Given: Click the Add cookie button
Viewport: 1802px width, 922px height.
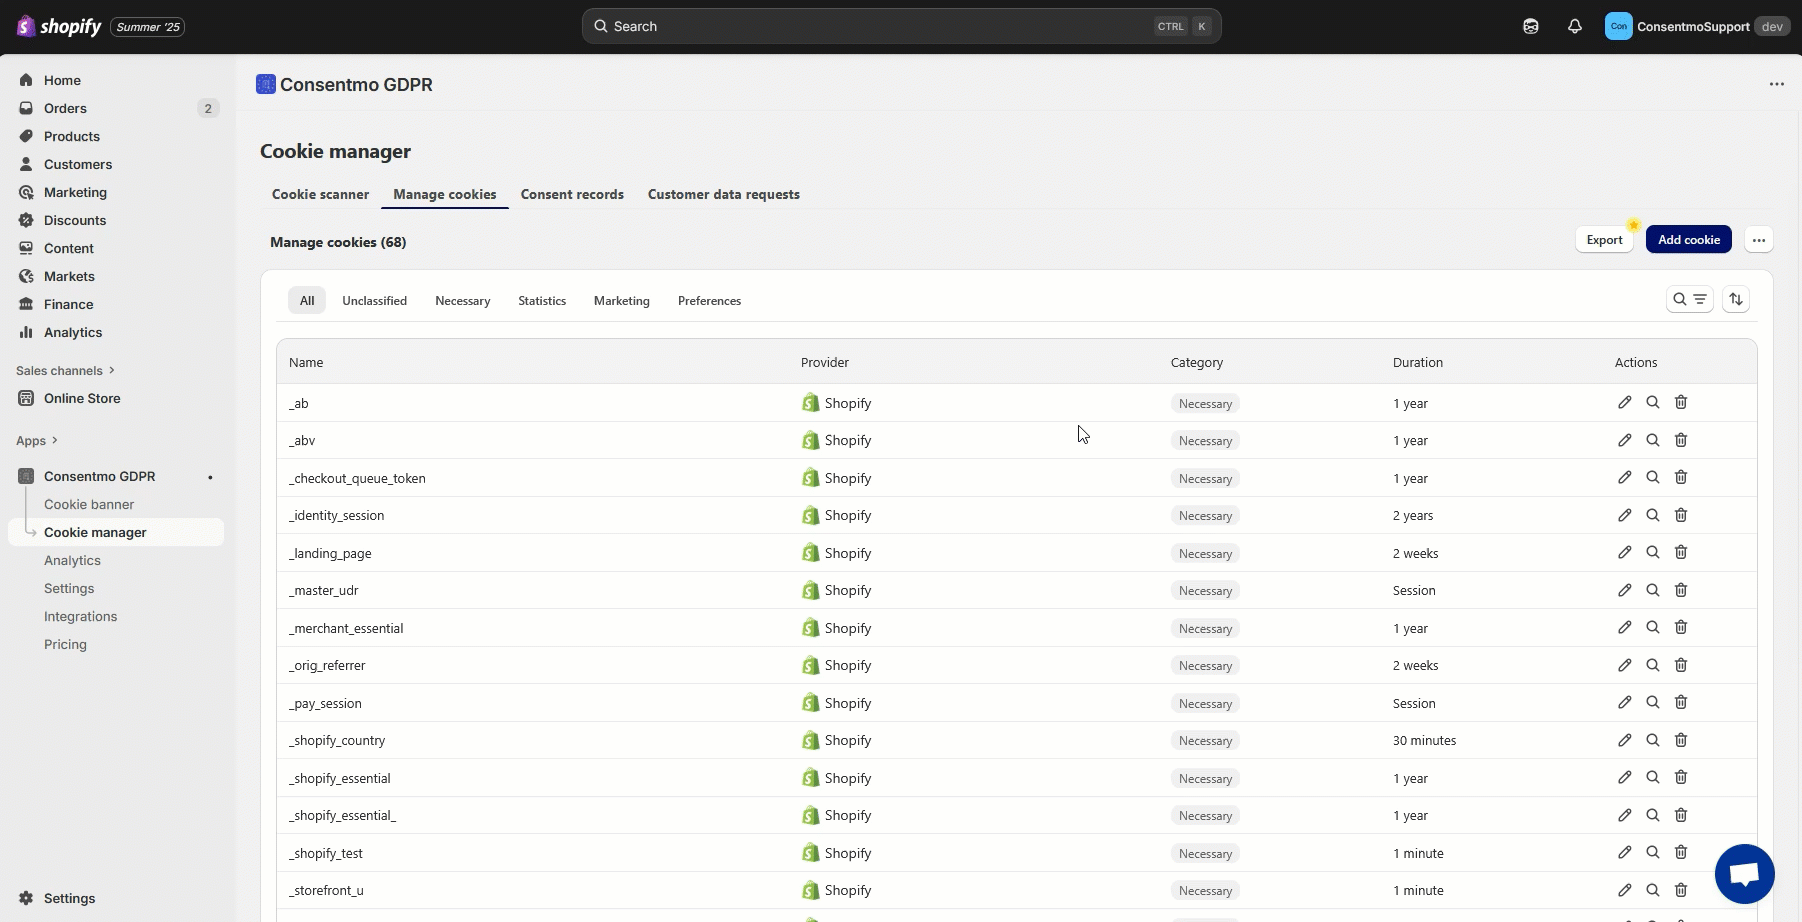Looking at the screenshot, I should point(1689,240).
